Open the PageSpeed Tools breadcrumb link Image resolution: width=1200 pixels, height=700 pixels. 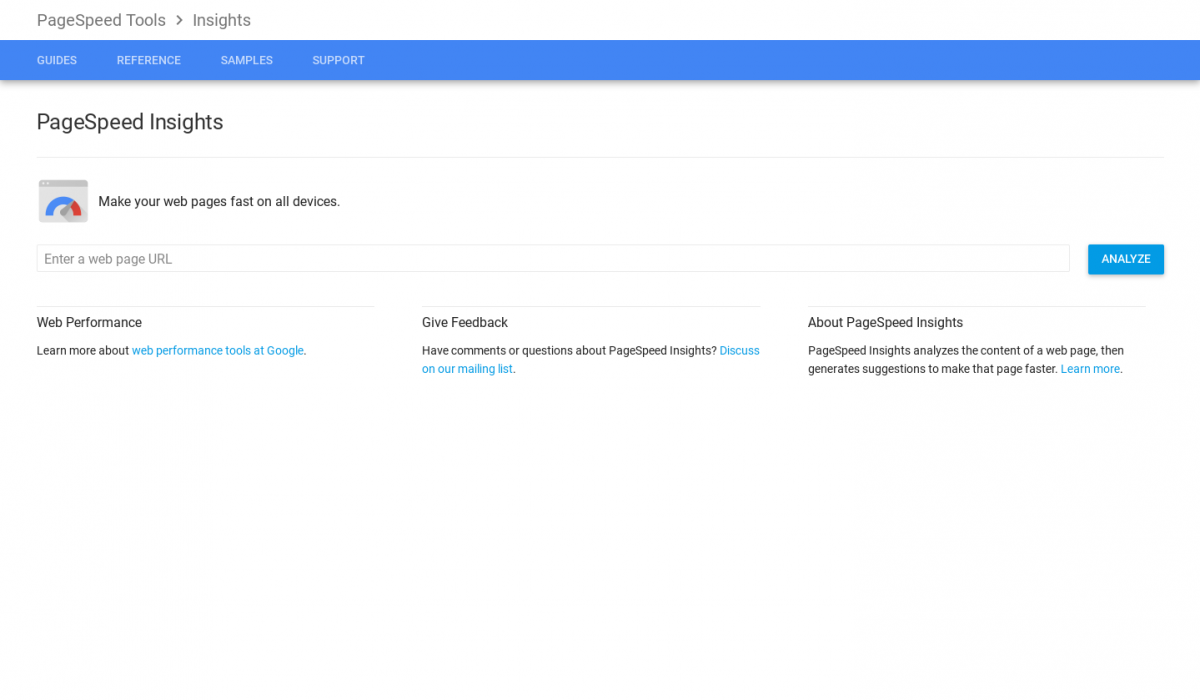(x=101, y=20)
